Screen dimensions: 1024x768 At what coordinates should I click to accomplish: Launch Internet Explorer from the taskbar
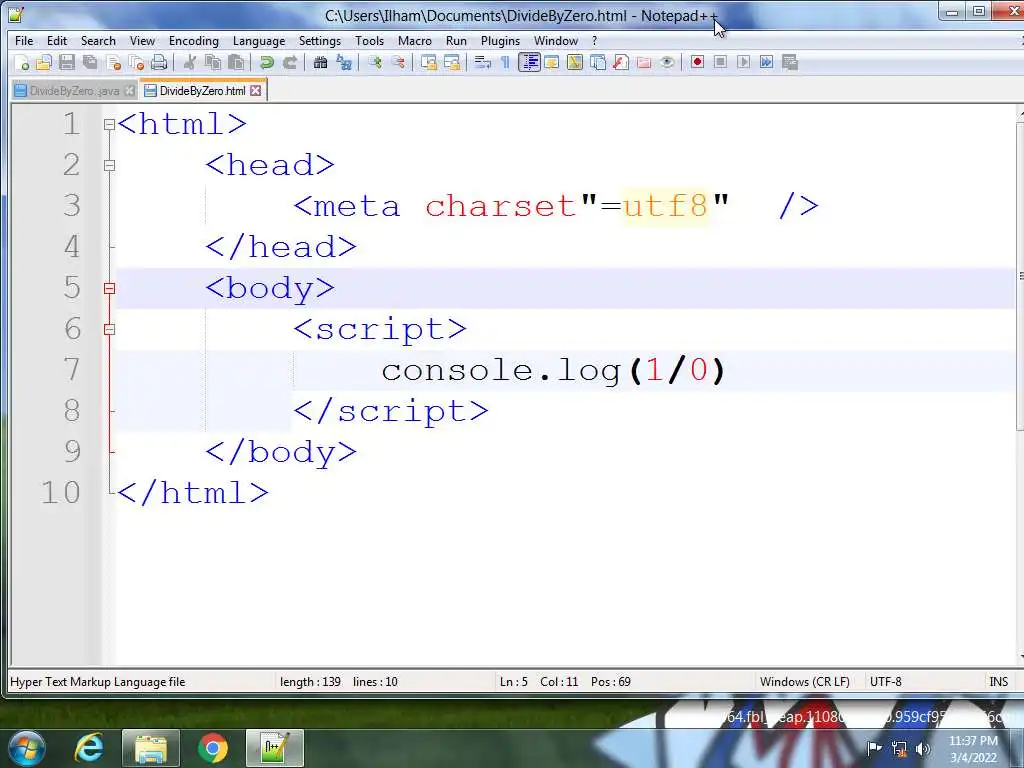tap(89, 748)
